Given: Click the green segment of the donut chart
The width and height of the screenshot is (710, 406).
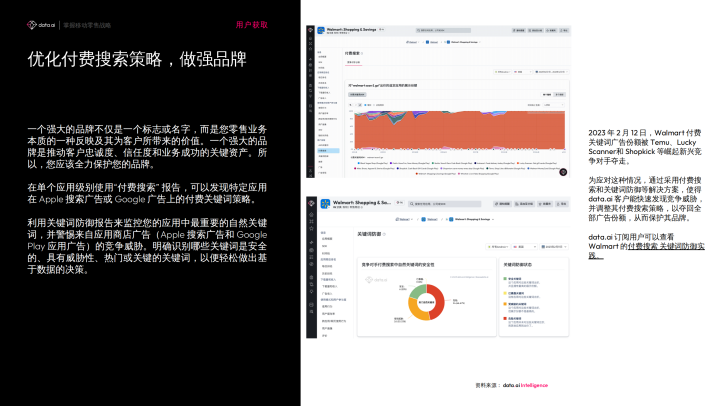Looking at the screenshot, I should tap(417, 291).
